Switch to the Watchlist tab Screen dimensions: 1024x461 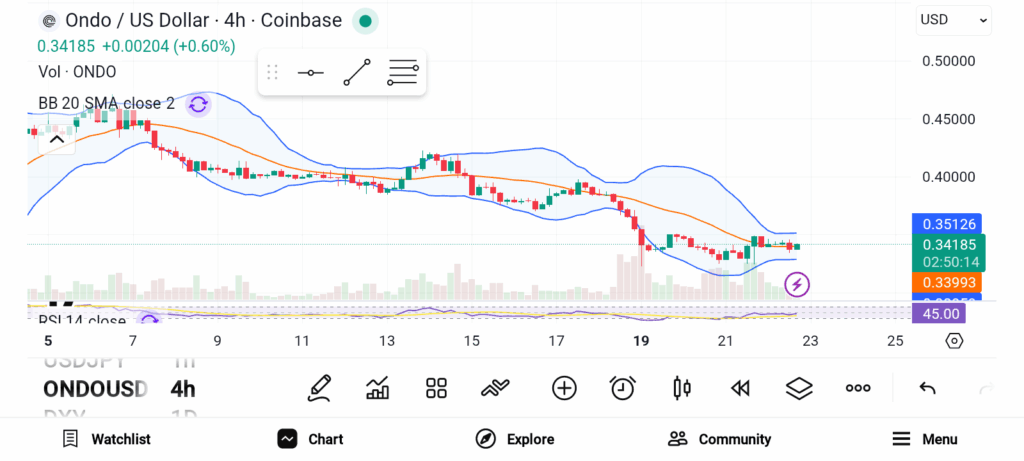pyautogui.click(x=106, y=439)
